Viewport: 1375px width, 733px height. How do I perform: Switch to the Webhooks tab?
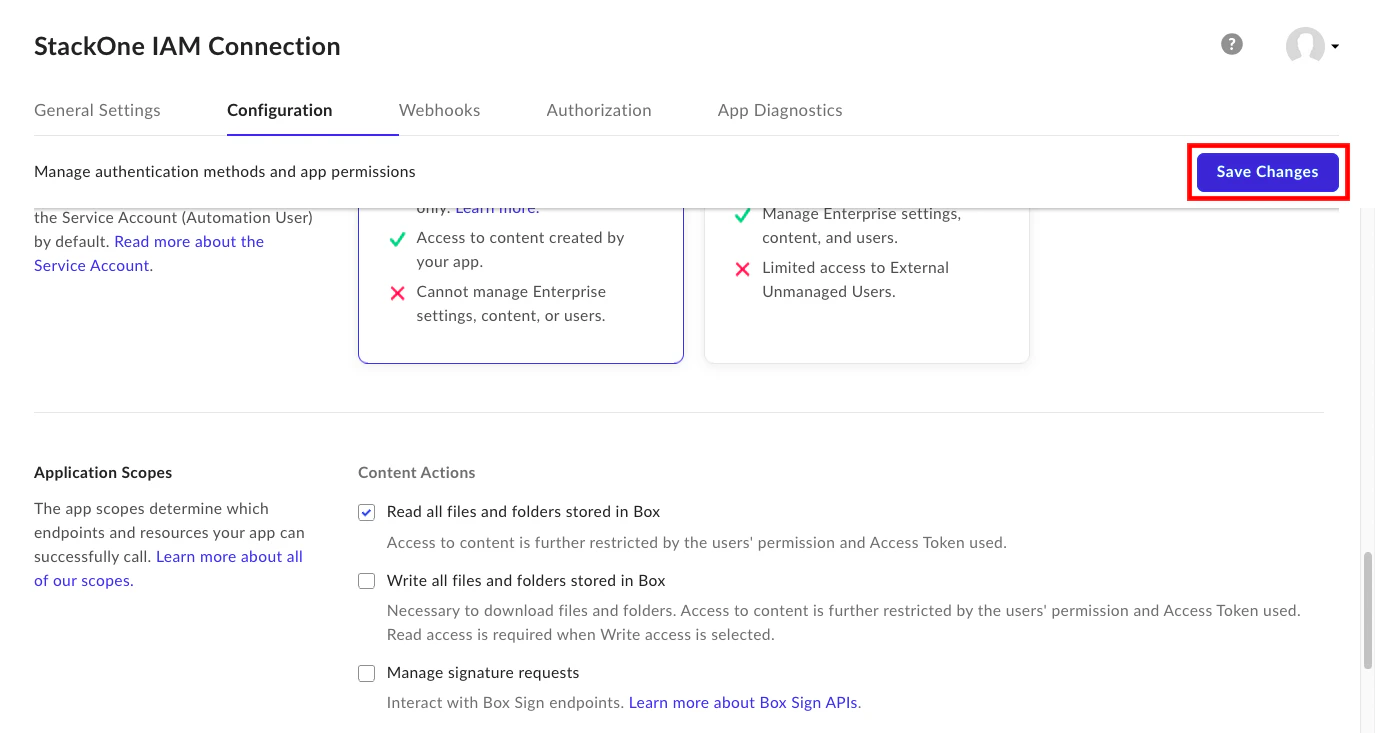pyautogui.click(x=439, y=110)
